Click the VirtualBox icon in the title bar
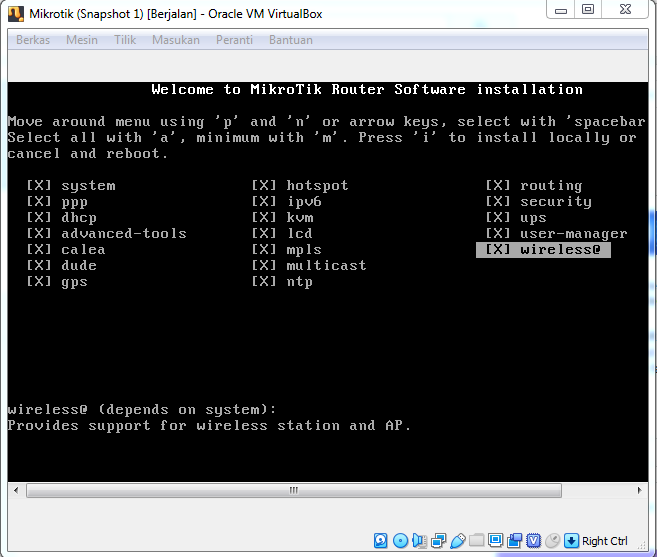 click(x=16, y=14)
